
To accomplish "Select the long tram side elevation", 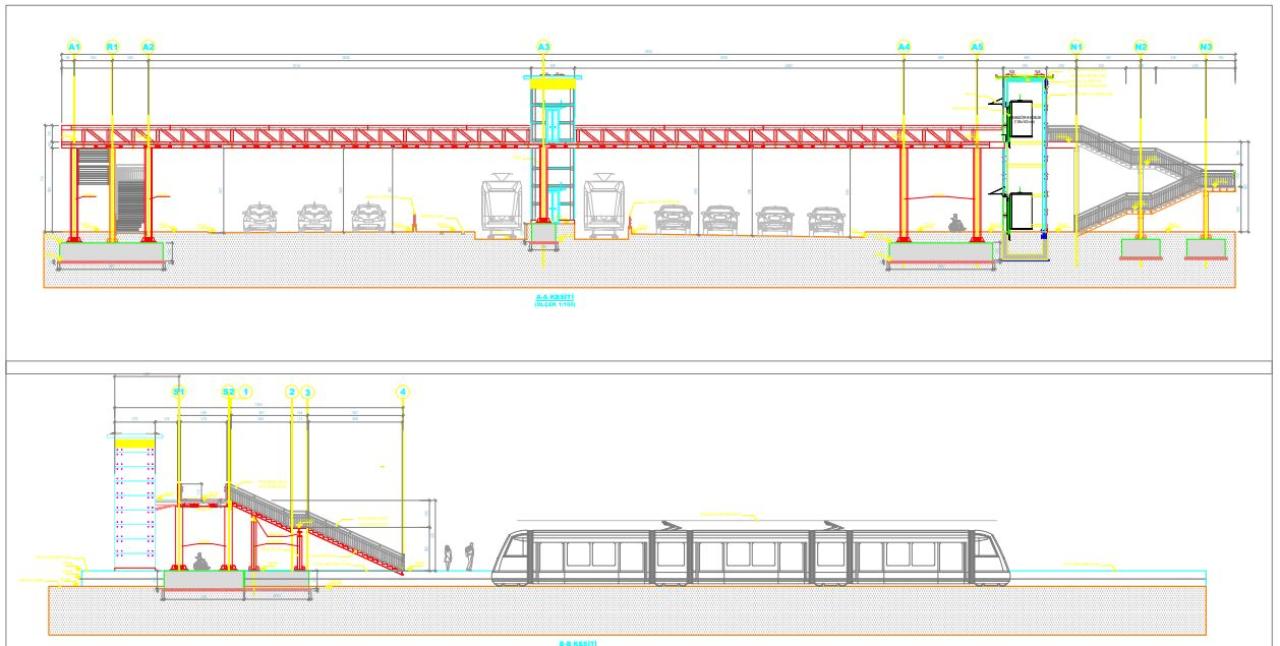I will (750, 555).
